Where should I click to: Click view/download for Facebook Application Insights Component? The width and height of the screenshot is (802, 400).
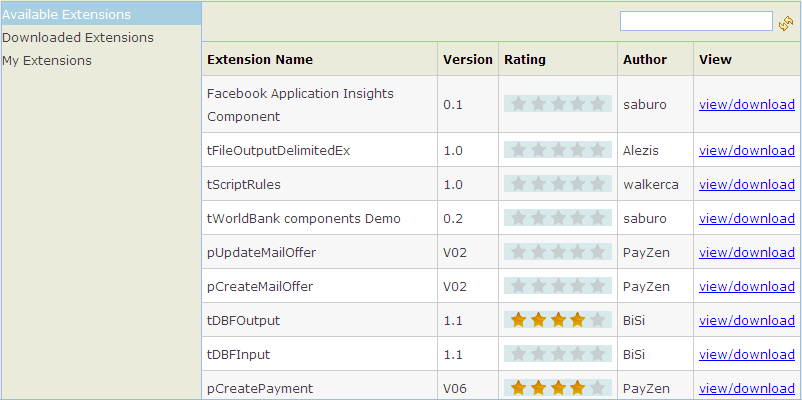pos(746,104)
